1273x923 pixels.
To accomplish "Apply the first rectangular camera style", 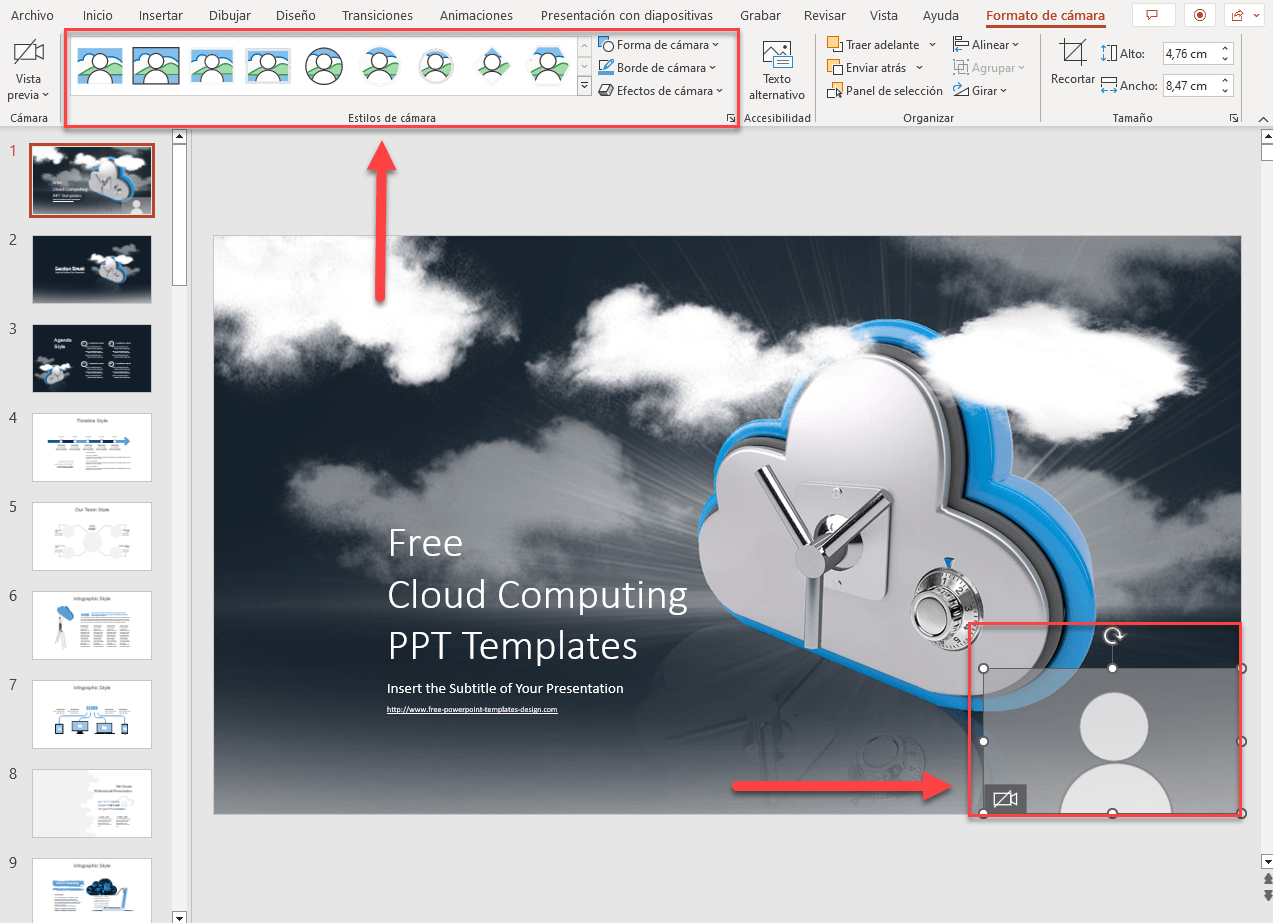I will tap(100, 66).
